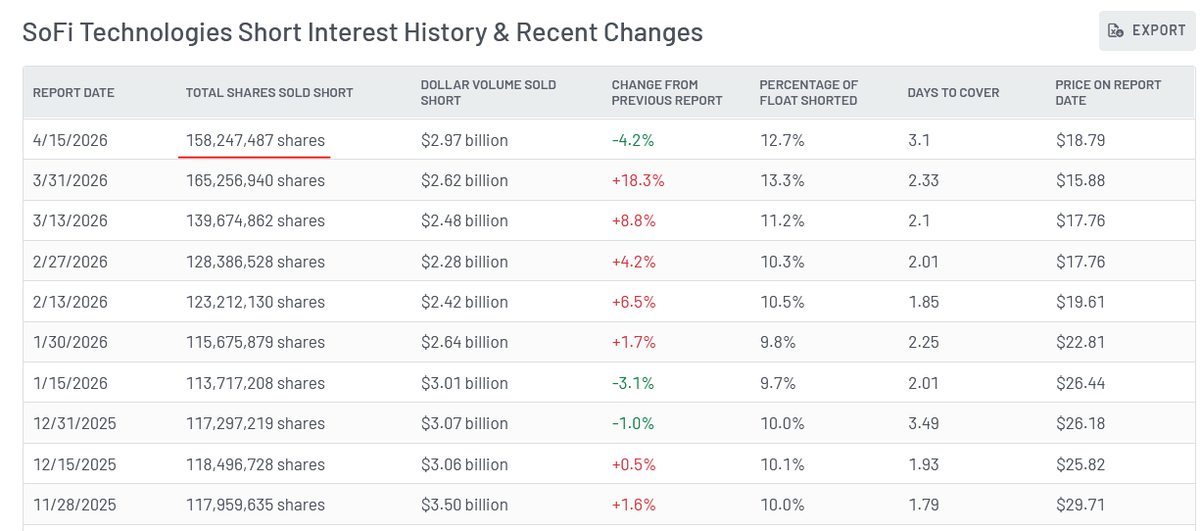
Task: Click the Dollar Volume Sold Short header
Action: tap(488, 93)
